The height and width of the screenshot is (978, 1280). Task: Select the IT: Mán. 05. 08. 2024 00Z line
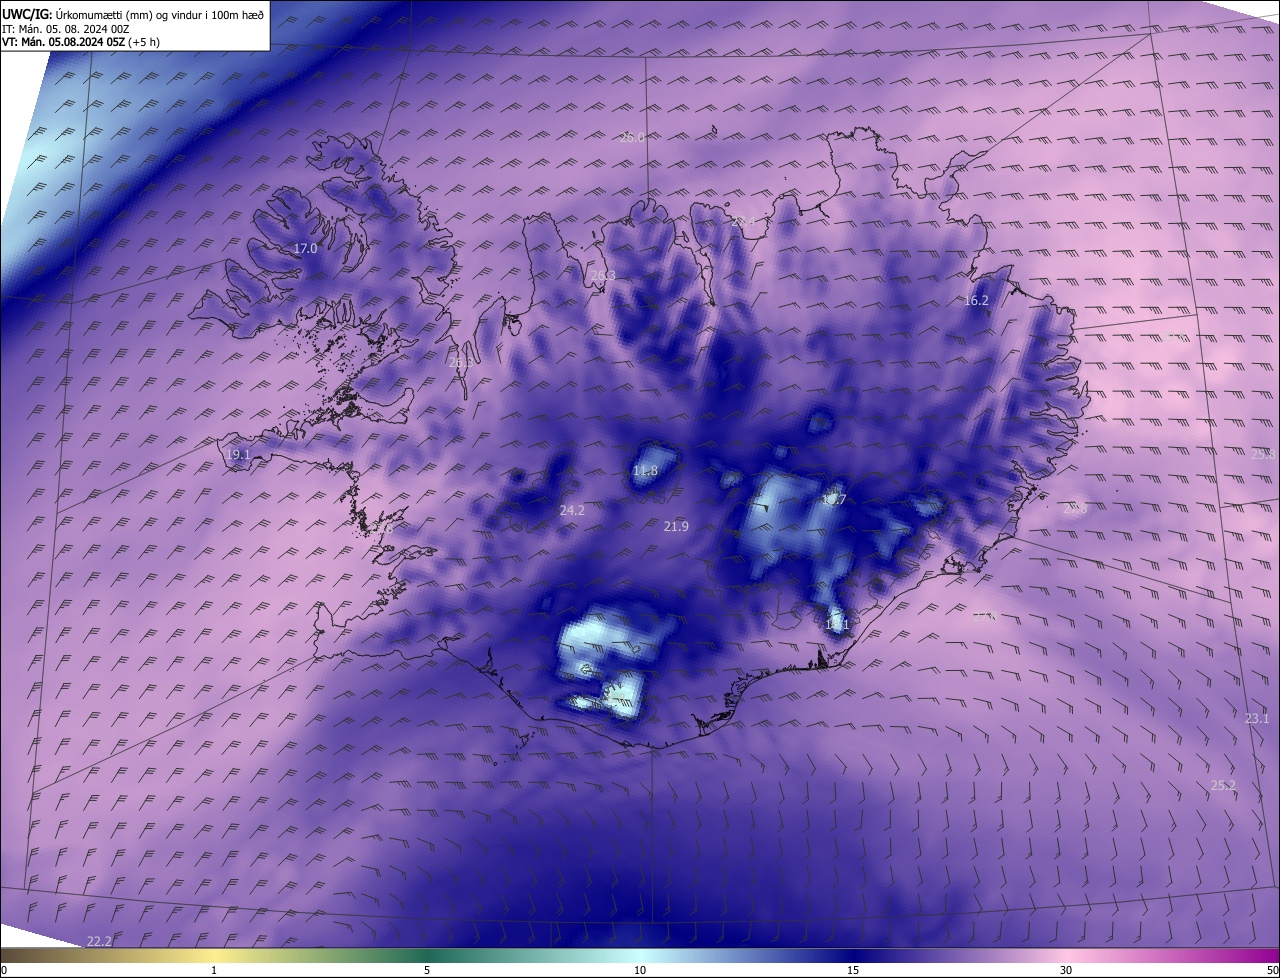tap(65, 29)
